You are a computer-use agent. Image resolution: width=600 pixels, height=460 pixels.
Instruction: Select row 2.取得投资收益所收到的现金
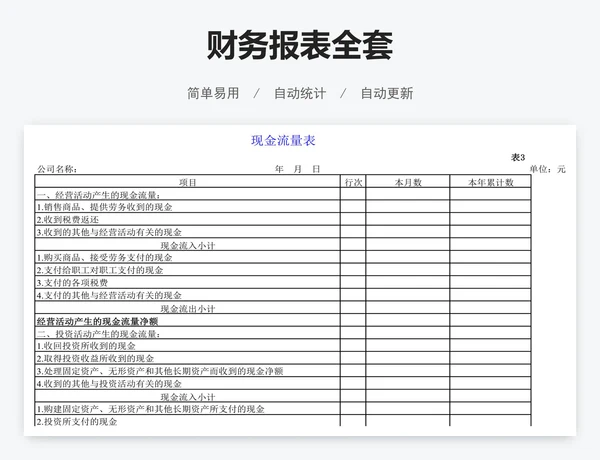pos(283,359)
